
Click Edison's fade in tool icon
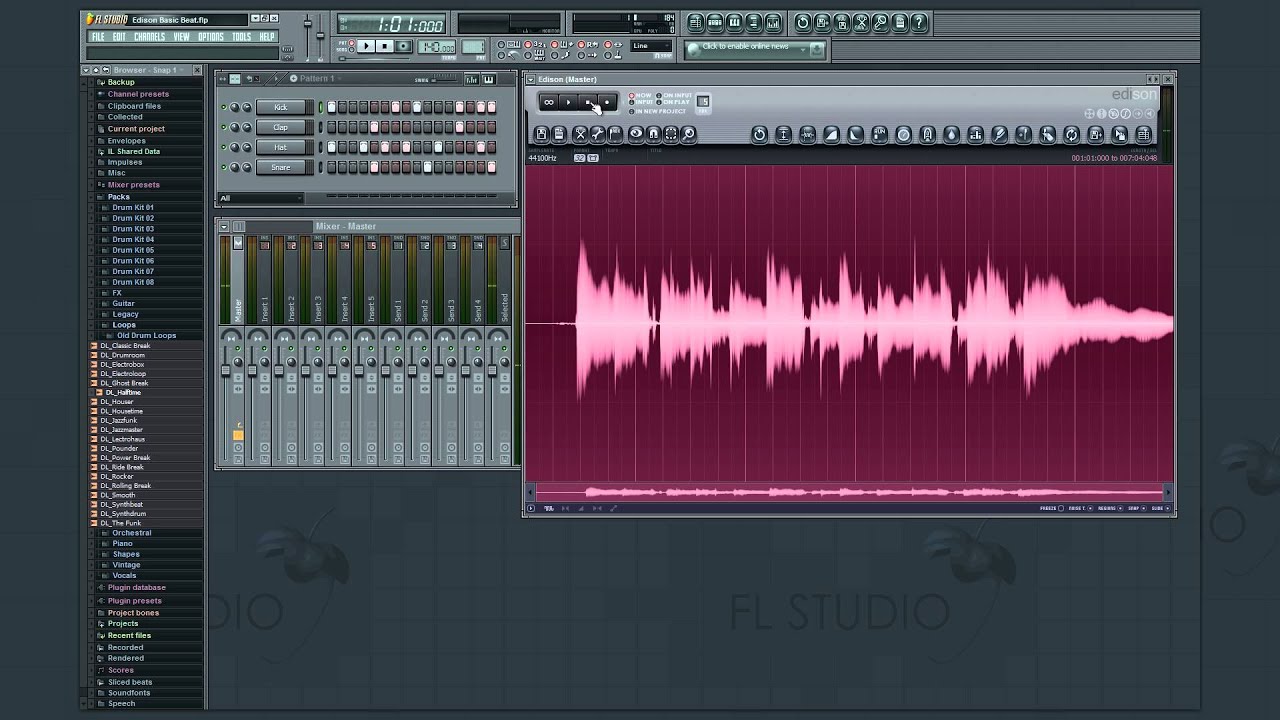pos(831,134)
